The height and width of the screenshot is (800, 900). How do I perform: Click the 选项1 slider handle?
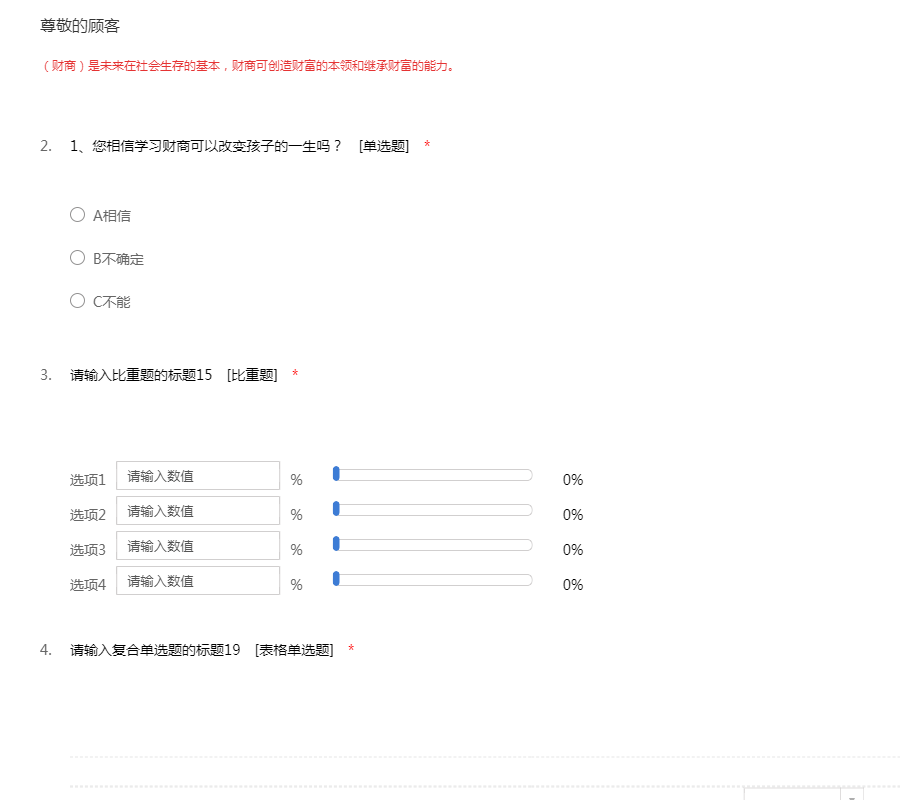pyautogui.click(x=337, y=474)
